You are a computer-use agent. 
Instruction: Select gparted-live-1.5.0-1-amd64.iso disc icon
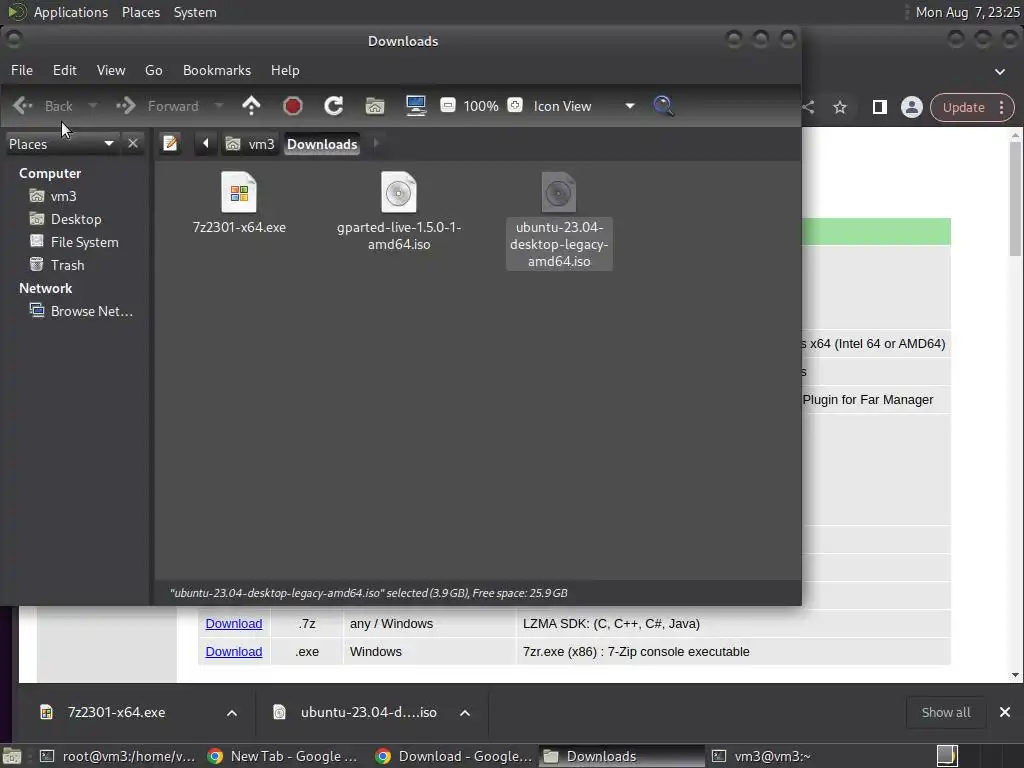pyautogui.click(x=398, y=192)
